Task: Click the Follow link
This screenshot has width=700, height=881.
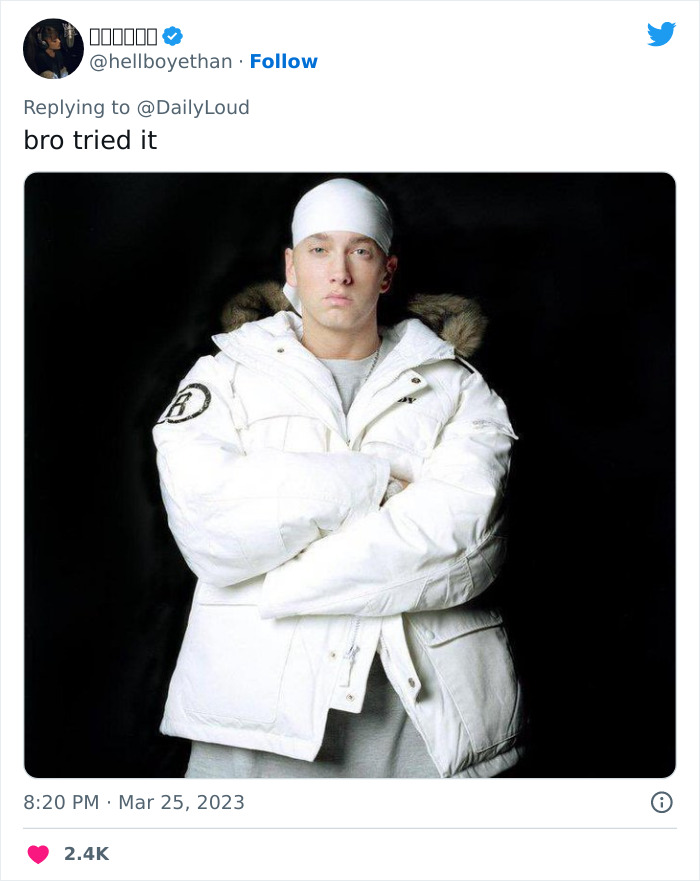Action: (x=284, y=61)
